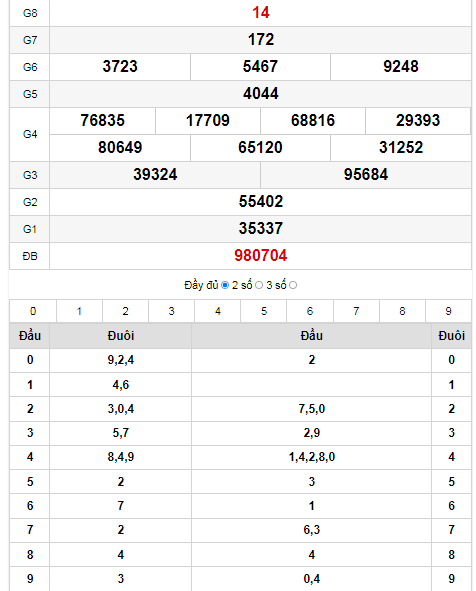Screen dimensions: 476x591
Task: Filter results by digit 0
Action: coord(33,311)
